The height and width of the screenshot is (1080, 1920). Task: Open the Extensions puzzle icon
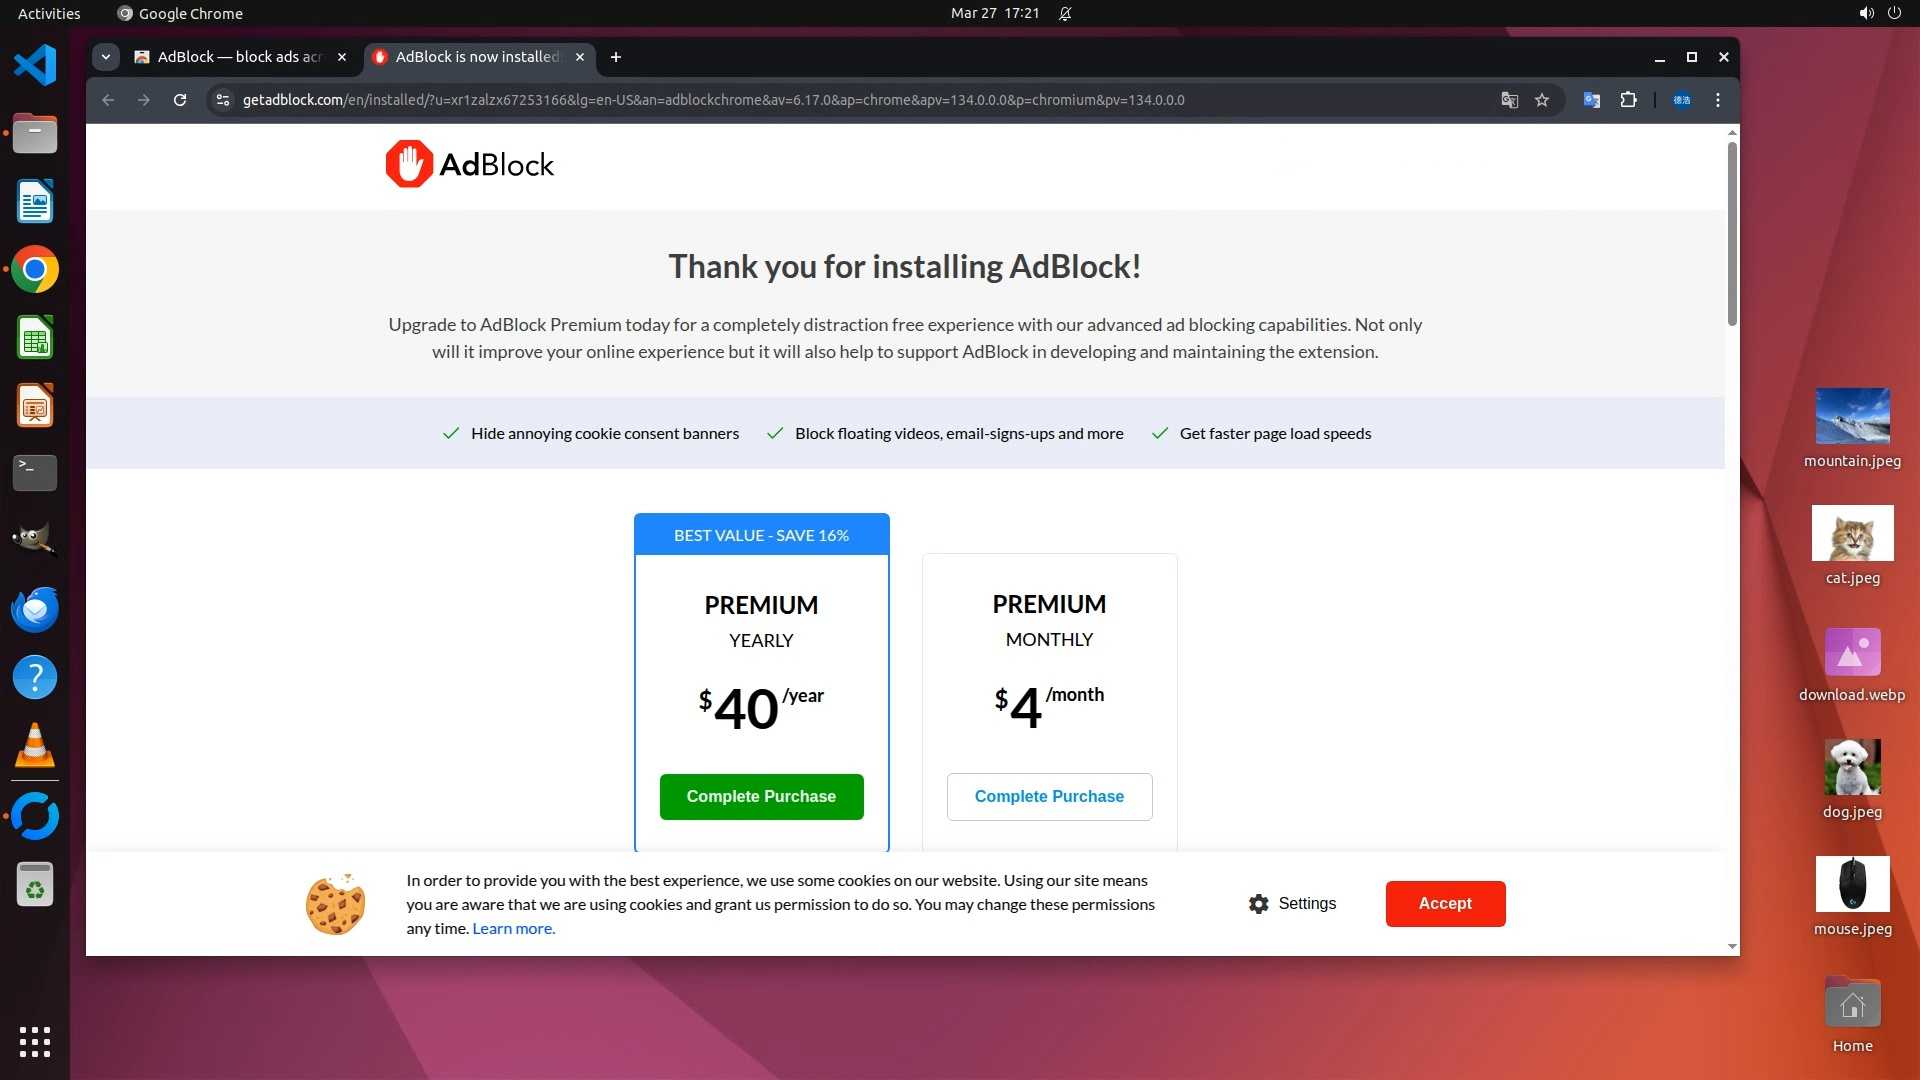pos(1628,100)
